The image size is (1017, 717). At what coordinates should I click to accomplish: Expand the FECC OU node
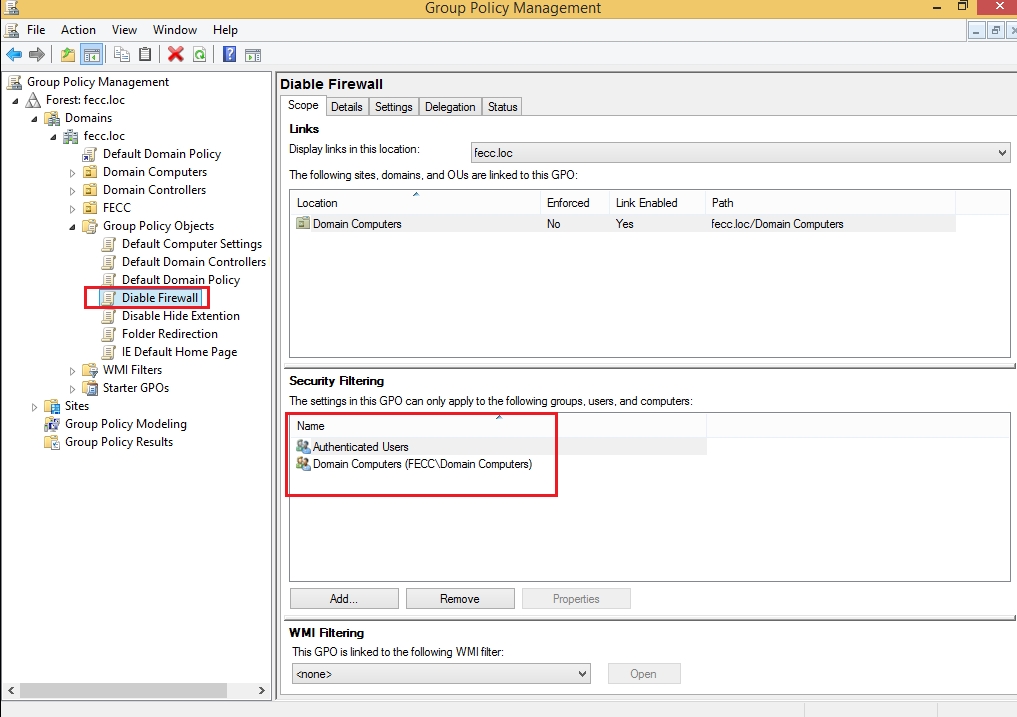(73, 209)
